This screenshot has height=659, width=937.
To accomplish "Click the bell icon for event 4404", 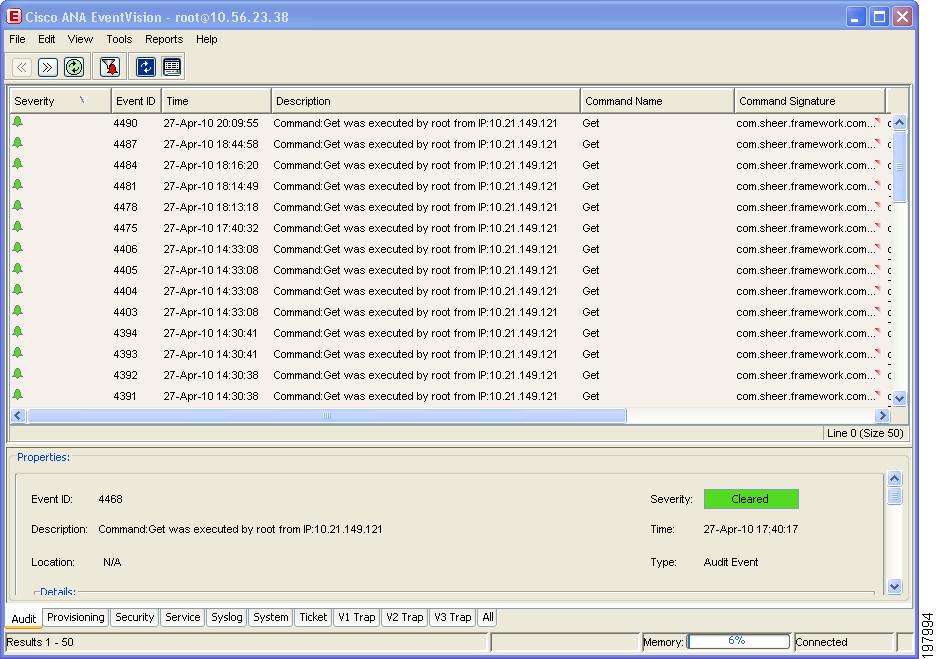I will pos(18,290).
